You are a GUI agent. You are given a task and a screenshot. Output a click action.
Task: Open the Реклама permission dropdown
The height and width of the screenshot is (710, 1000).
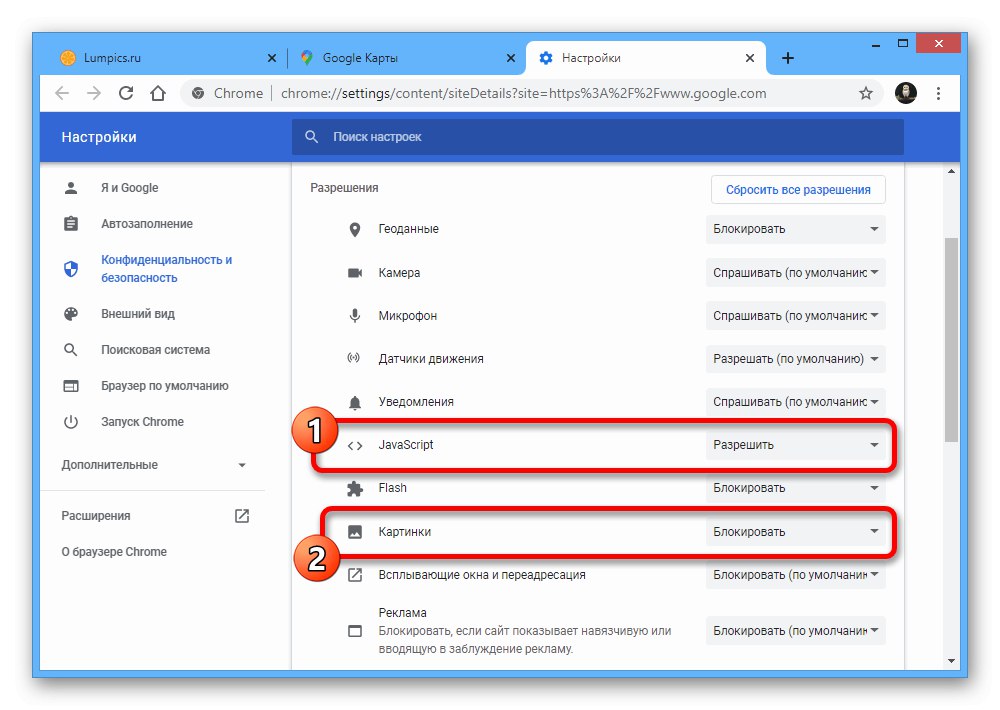point(795,630)
